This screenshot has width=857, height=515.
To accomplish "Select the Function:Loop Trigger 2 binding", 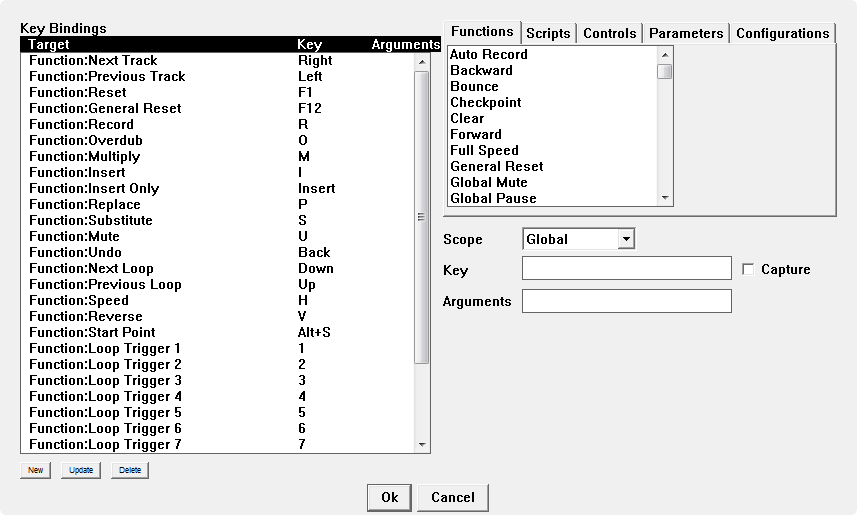I will pos(218,364).
